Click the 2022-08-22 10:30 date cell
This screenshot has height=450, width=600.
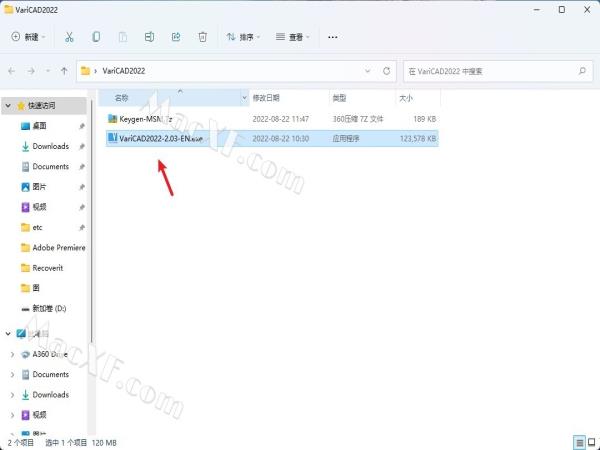pos(281,139)
